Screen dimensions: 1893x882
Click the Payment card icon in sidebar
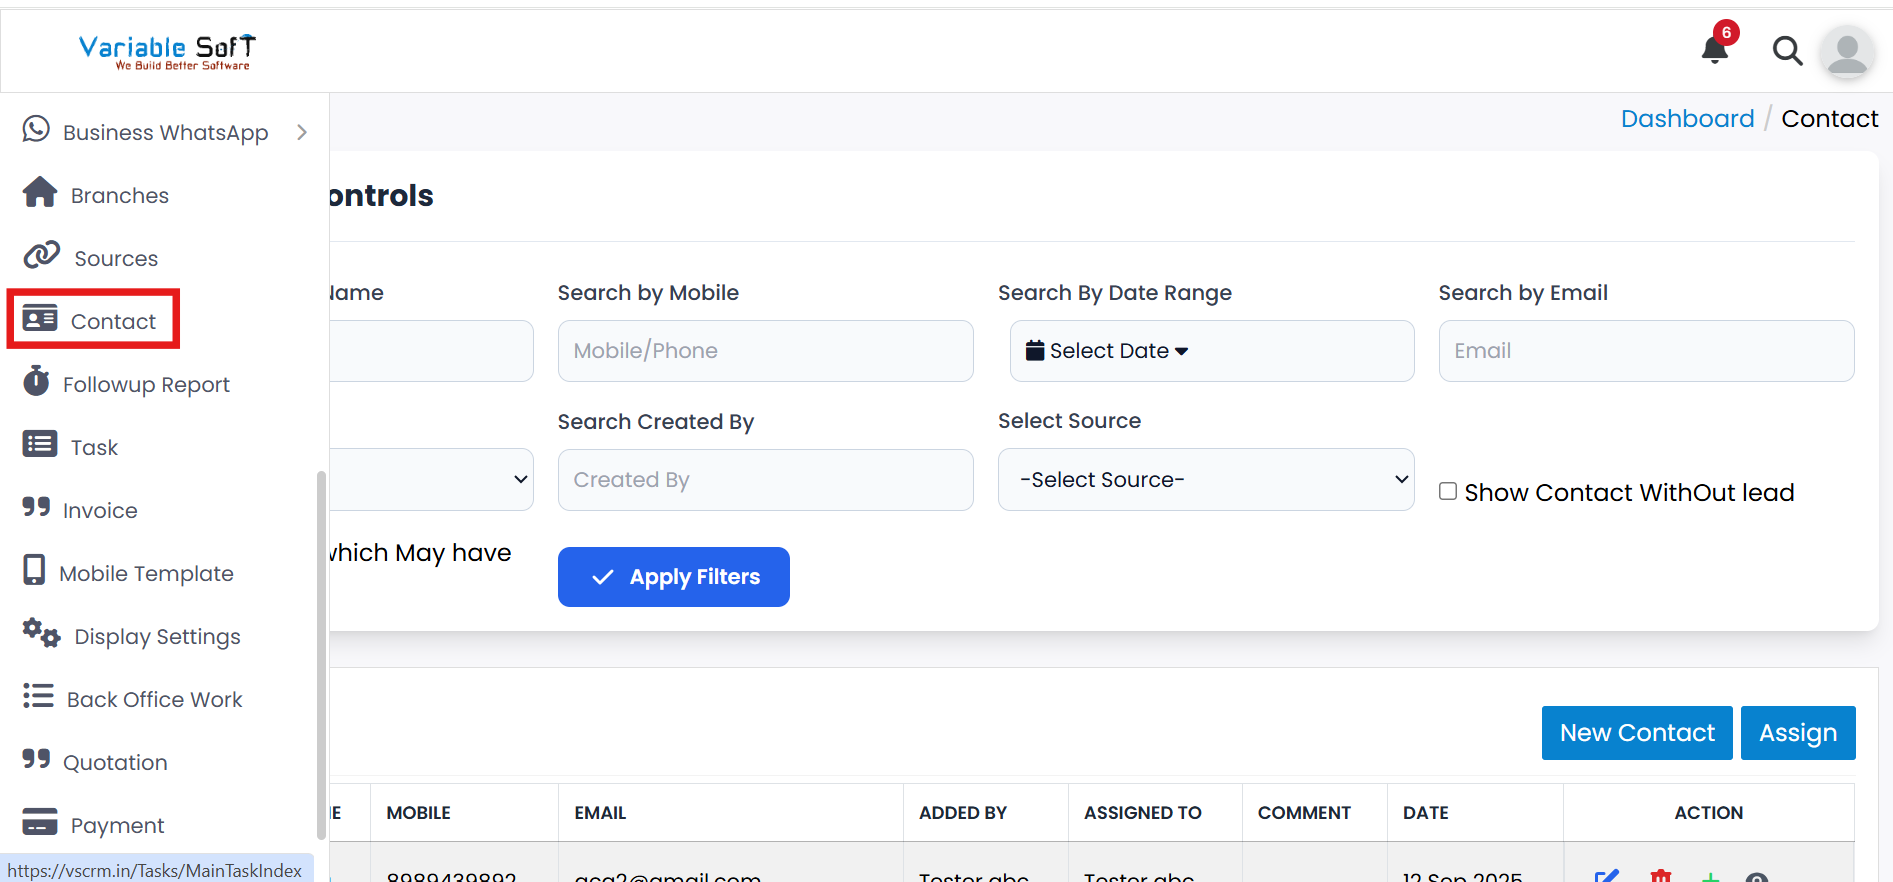point(40,822)
